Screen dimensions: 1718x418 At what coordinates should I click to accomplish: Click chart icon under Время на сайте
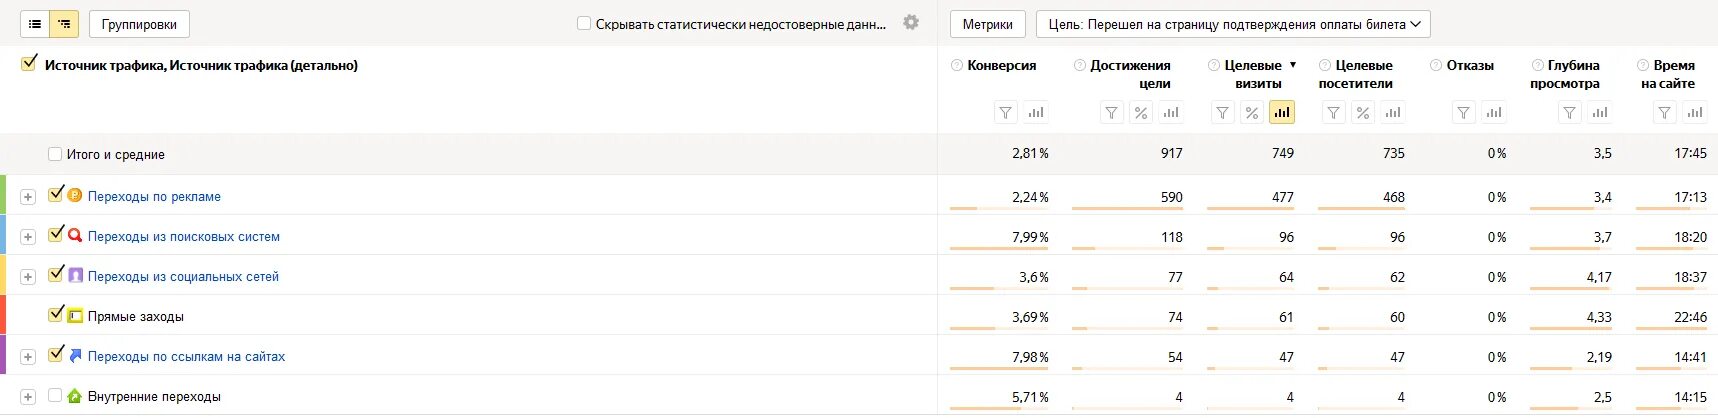click(x=1694, y=113)
